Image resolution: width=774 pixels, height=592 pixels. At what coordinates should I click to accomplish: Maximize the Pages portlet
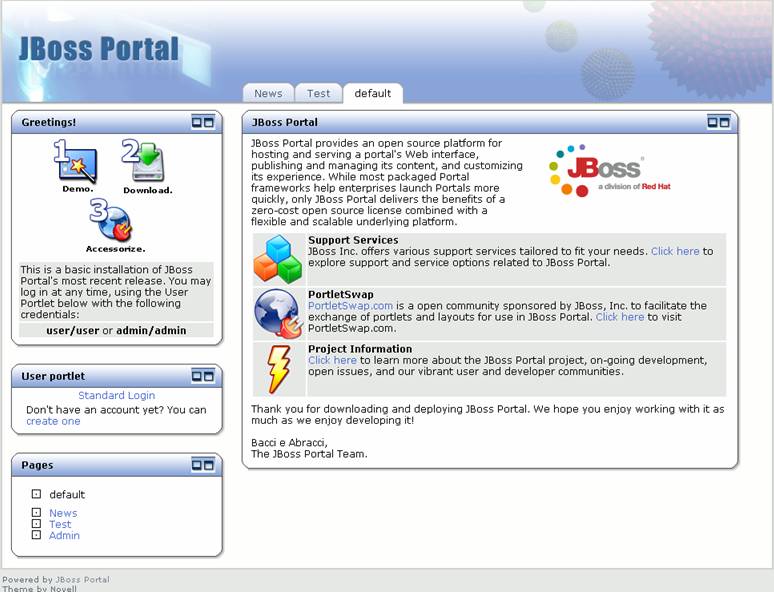(209, 465)
